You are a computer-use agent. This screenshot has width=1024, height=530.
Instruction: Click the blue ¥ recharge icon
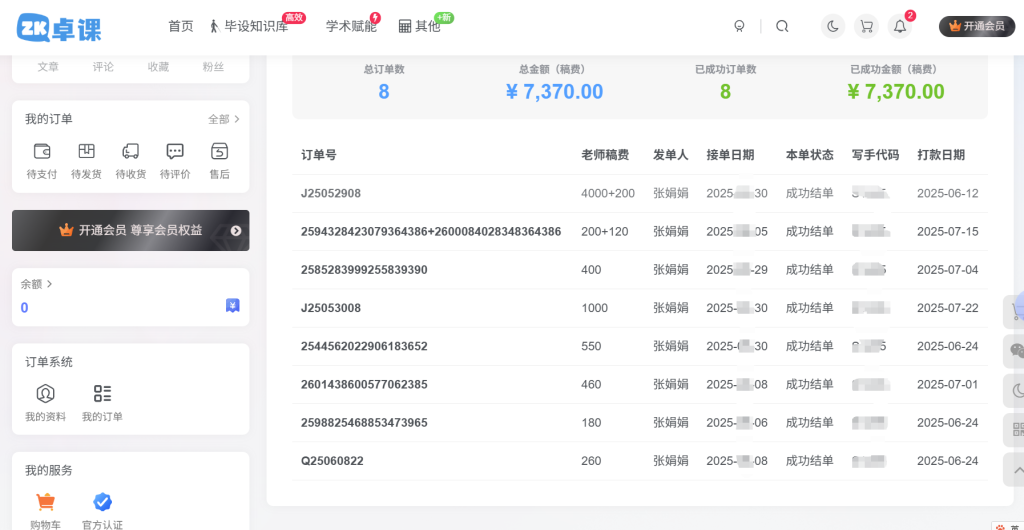(x=232, y=305)
